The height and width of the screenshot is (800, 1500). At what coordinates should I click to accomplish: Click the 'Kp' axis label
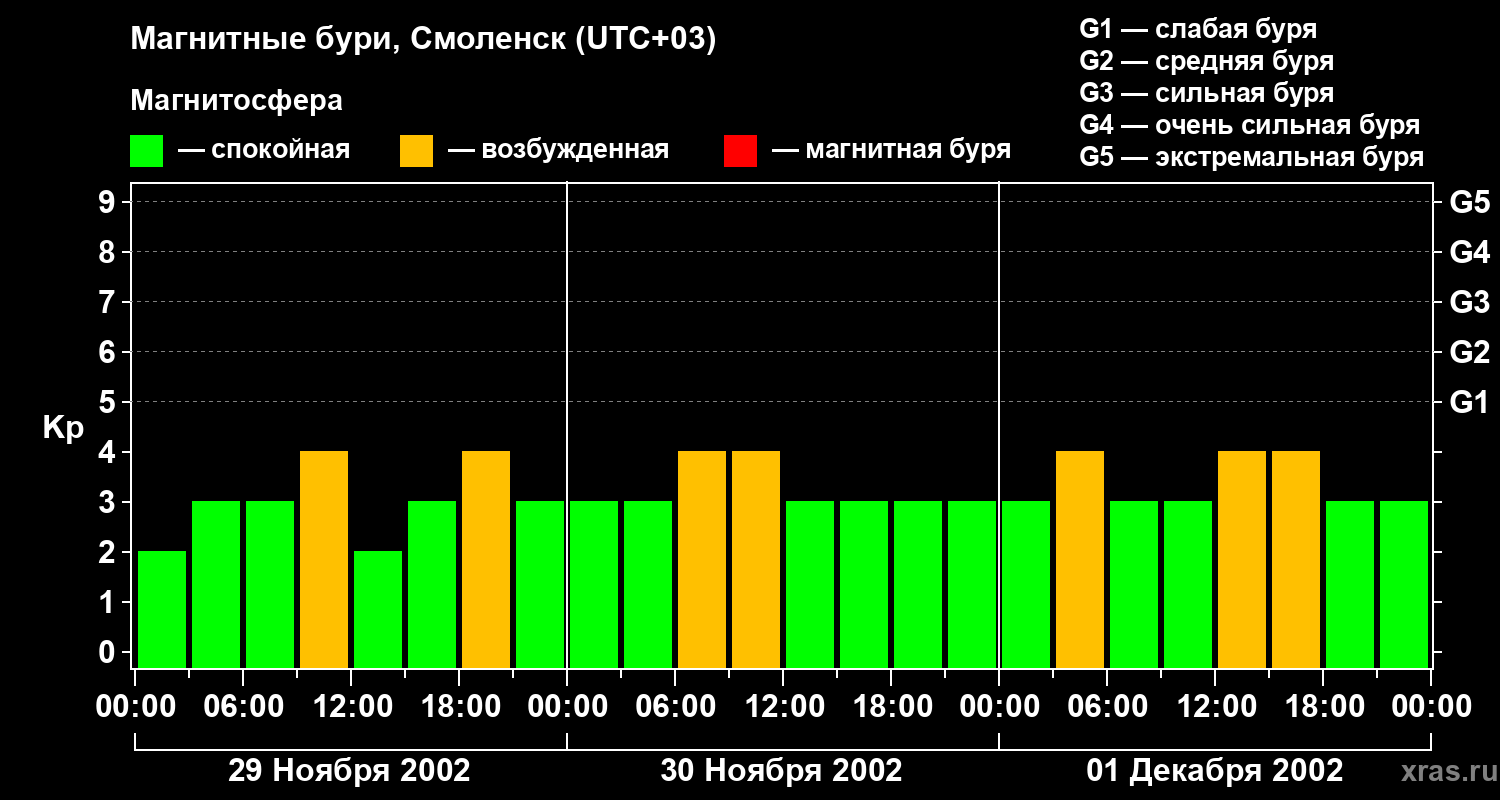pyautogui.click(x=63, y=428)
